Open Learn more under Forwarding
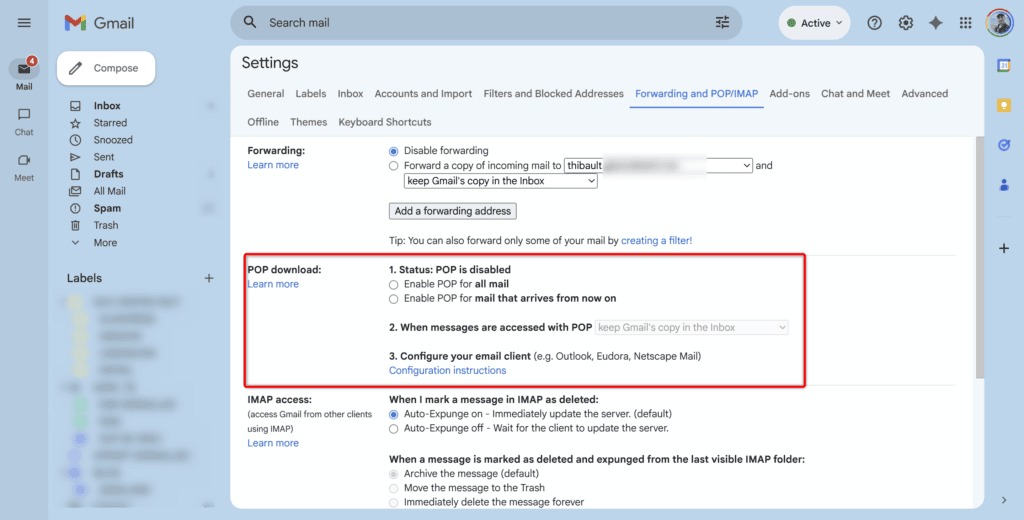 click(x=273, y=165)
